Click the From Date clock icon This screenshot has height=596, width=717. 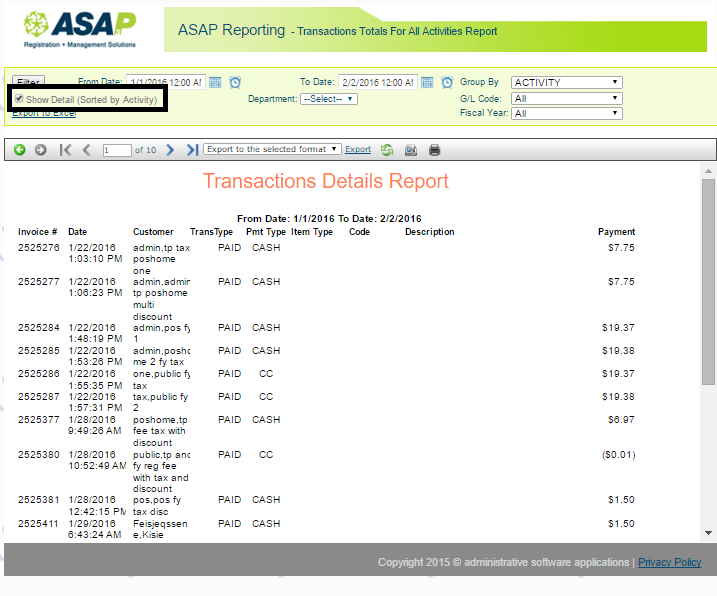[x=235, y=82]
